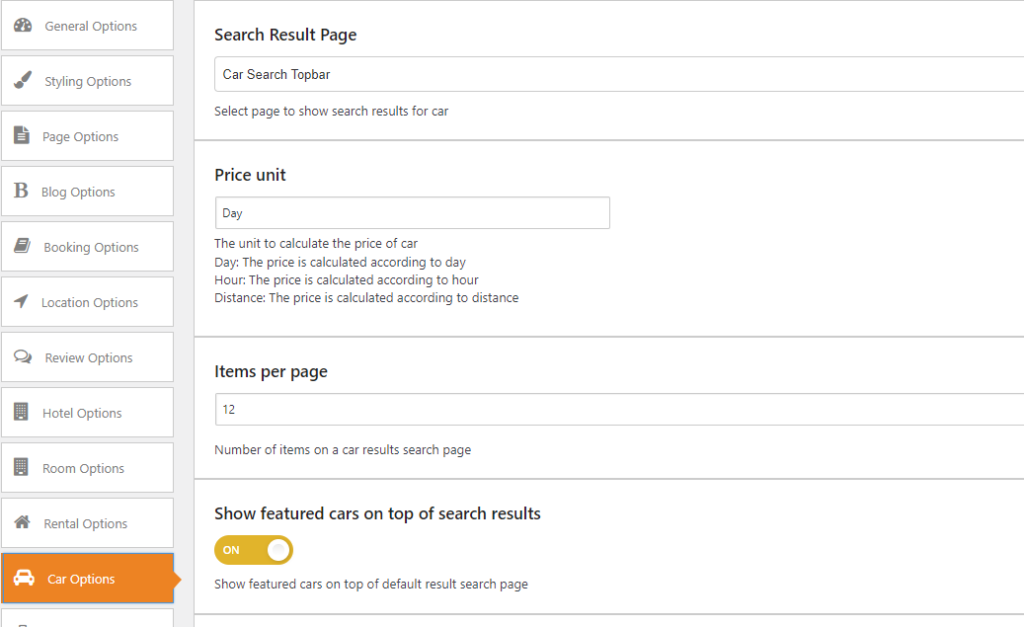This screenshot has width=1024, height=627.
Task: Click the Styling Options paintbrush icon
Action: (22, 81)
